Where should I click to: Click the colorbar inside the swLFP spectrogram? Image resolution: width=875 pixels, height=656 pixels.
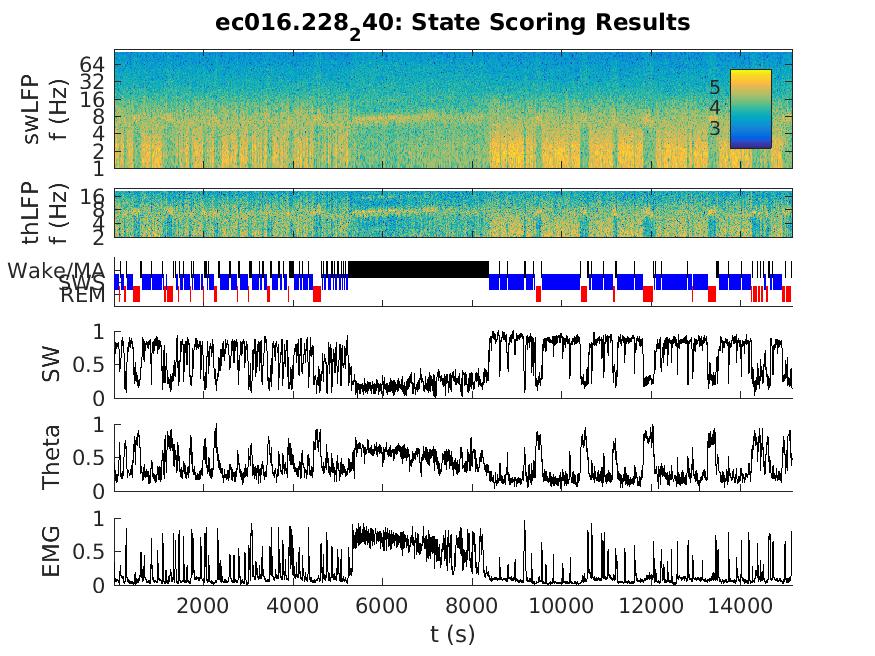(x=750, y=108)
